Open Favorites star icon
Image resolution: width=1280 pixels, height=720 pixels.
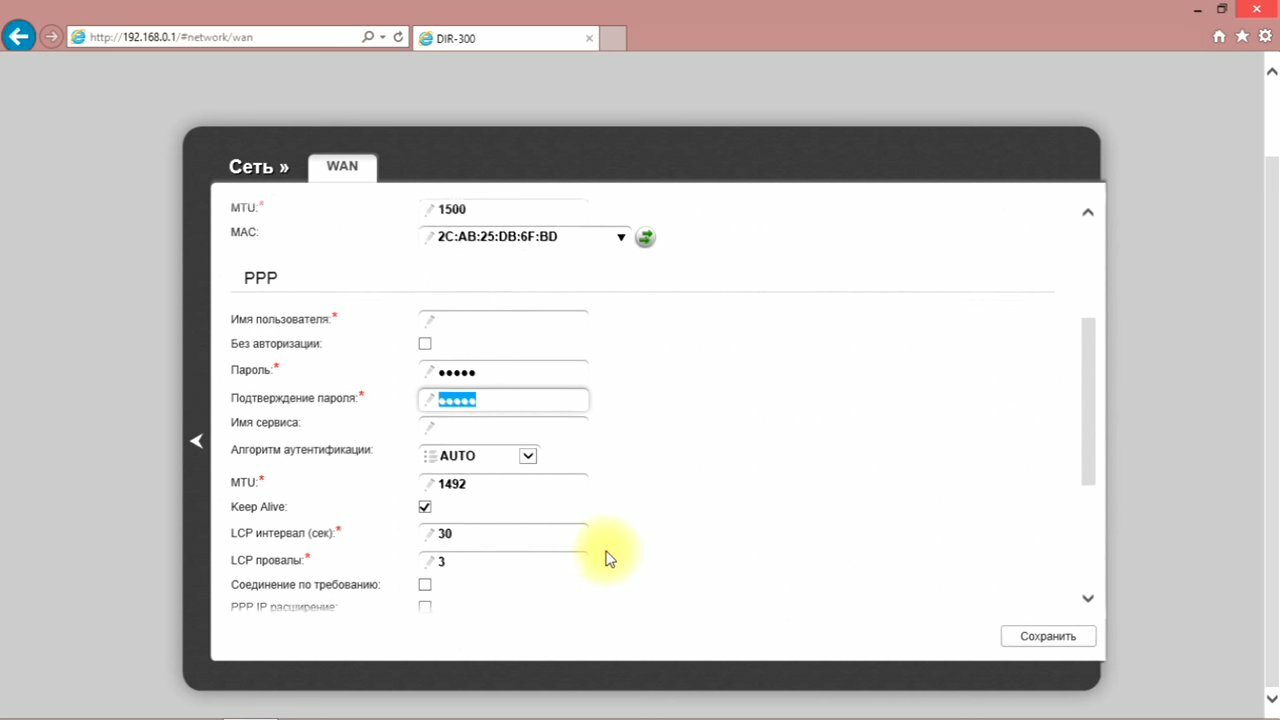click(x=1242, y=36)
